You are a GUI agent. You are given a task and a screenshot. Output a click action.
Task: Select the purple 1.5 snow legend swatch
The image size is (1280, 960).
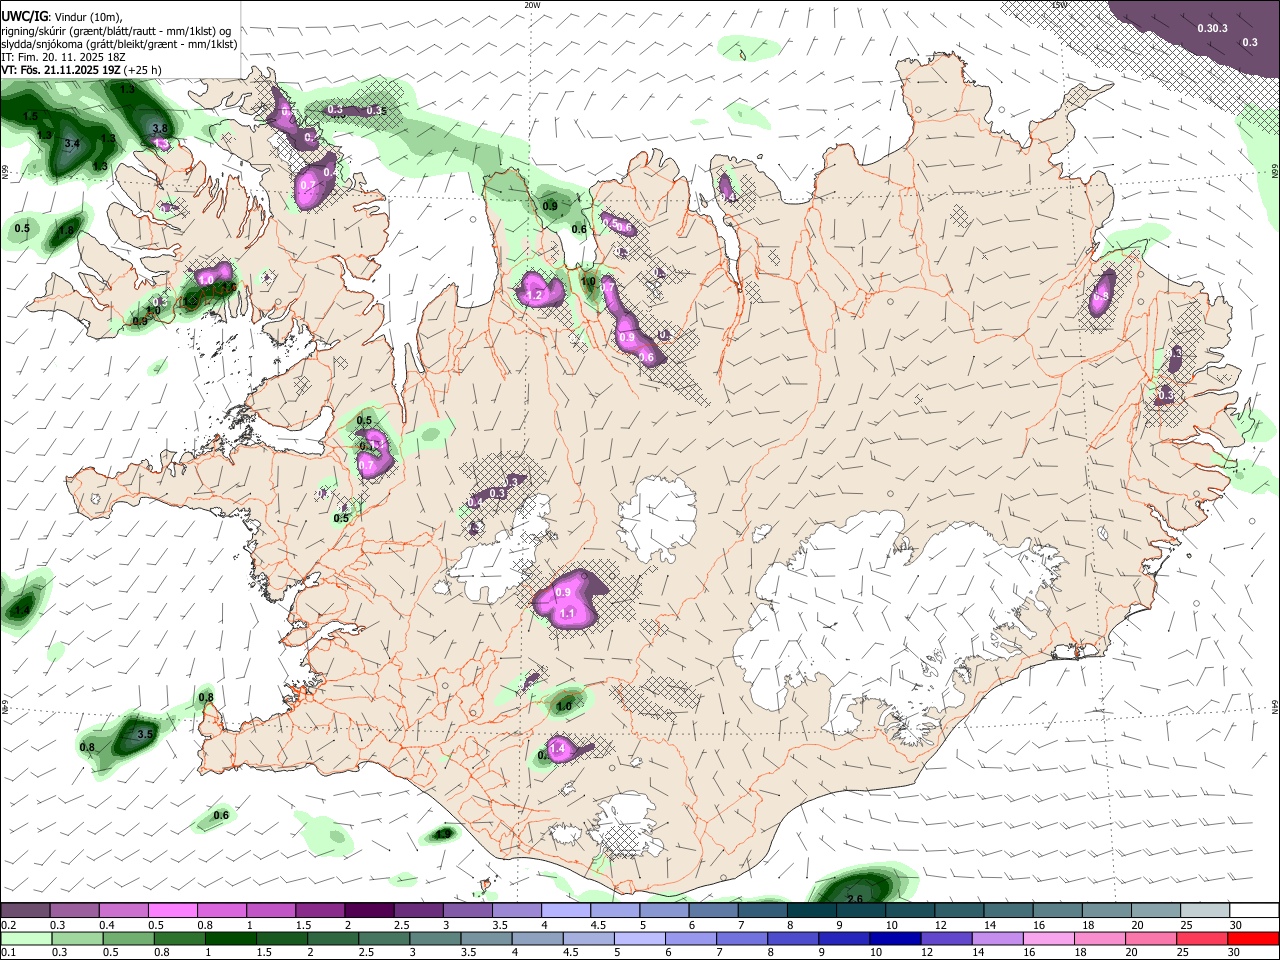click(320, 911)
